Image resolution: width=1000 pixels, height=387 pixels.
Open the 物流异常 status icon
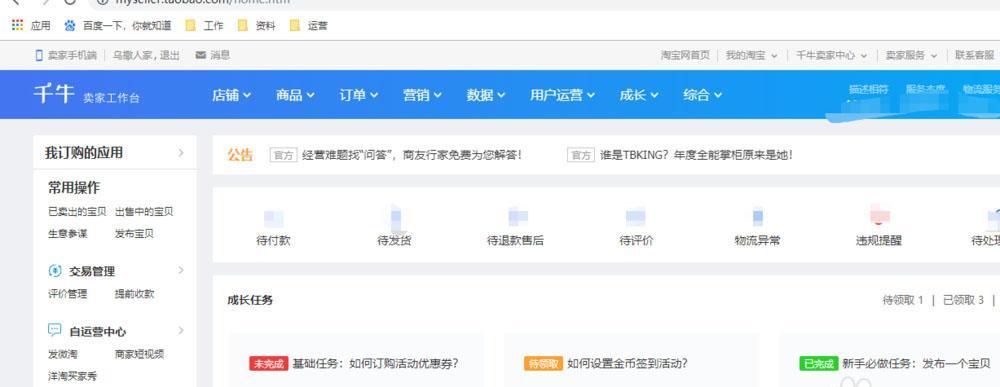point(758,217)
